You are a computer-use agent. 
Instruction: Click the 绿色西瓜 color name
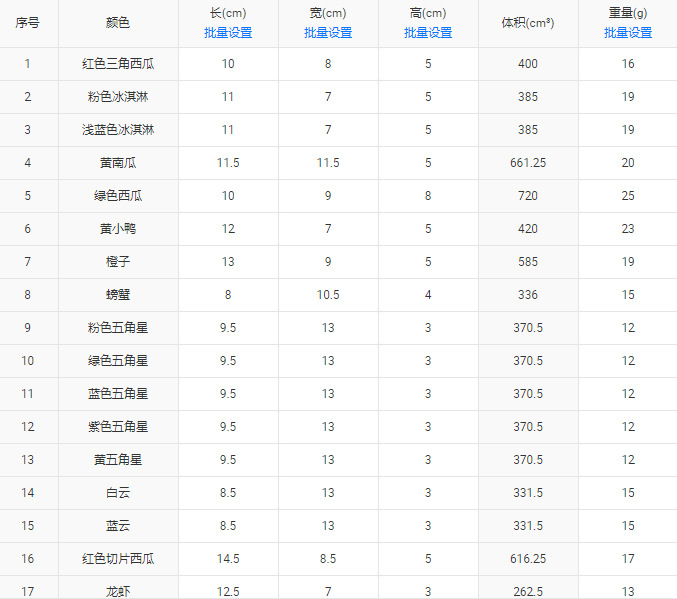click(118, 196)
